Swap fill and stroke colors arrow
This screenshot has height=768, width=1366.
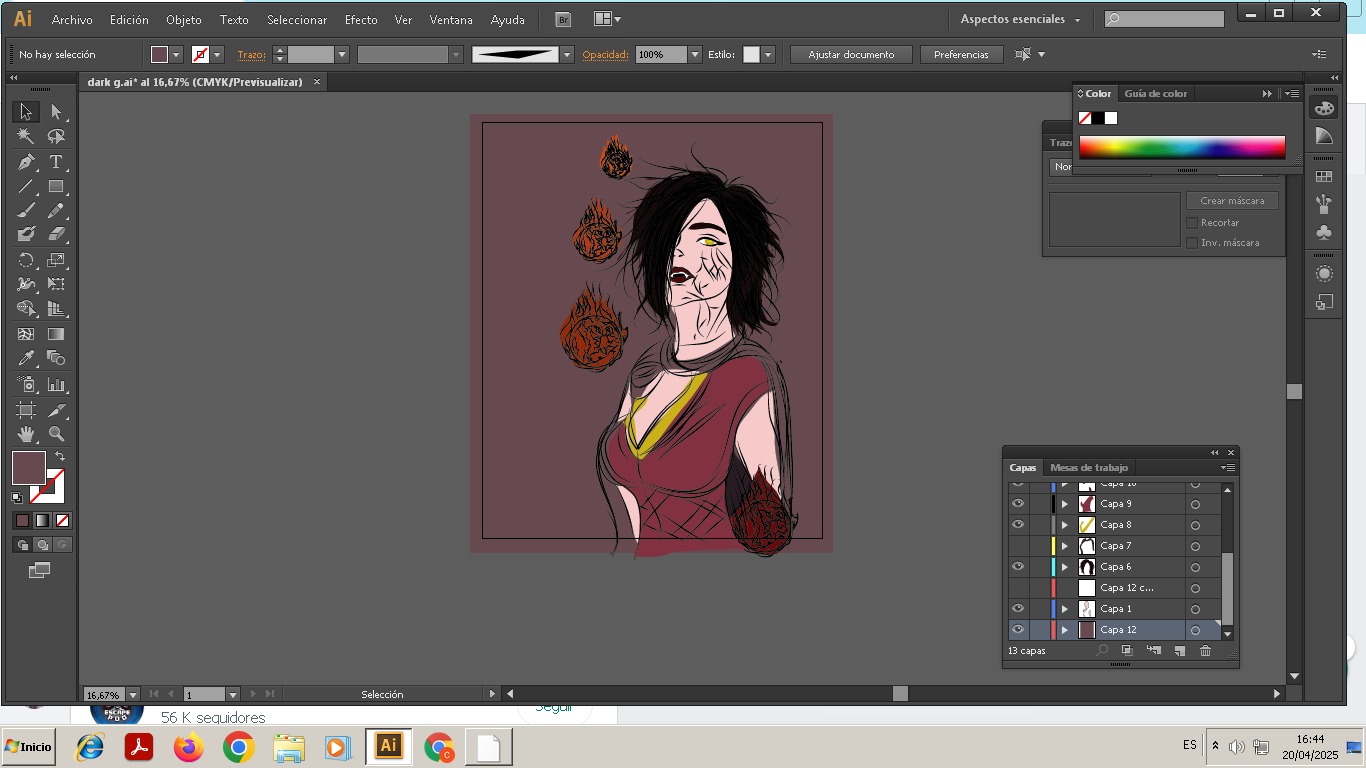pos(60,456)
